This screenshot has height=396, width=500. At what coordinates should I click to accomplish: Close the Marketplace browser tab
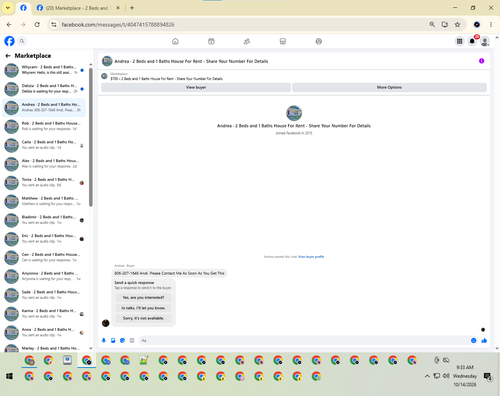(x=118, y=8)
